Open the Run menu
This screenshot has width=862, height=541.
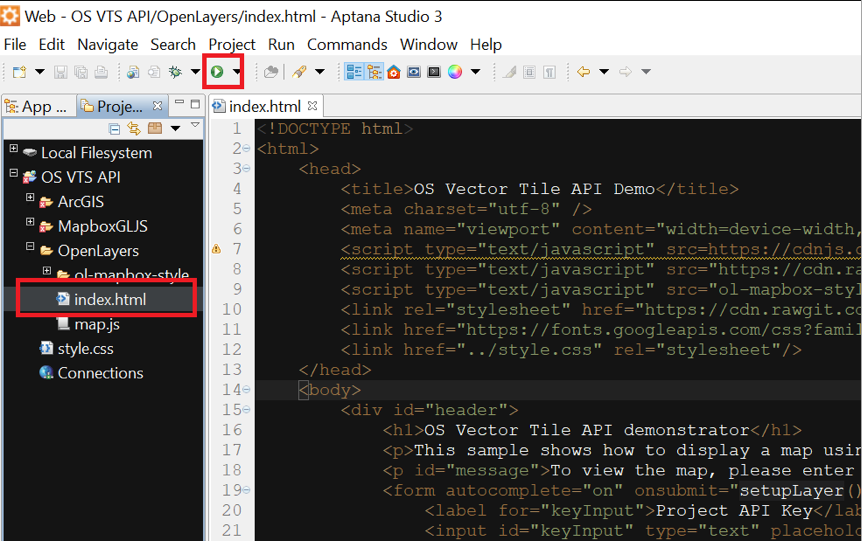coord(281,45)
